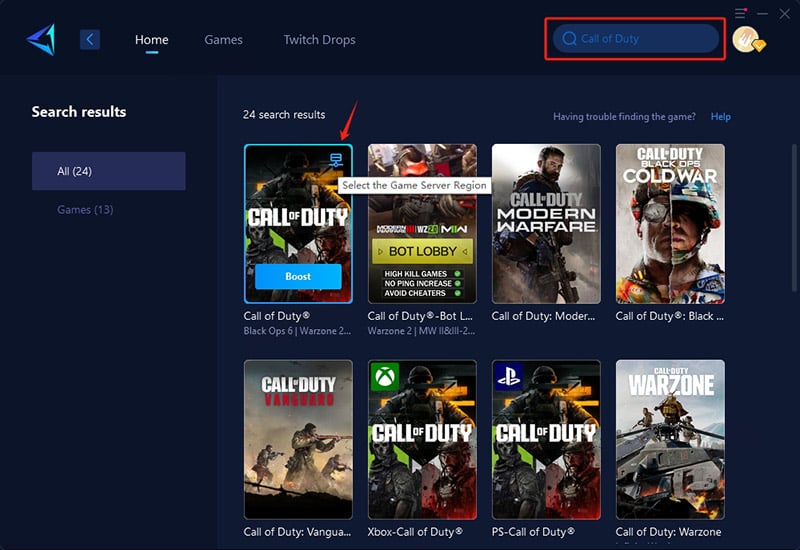Open Xbox-Call of Duty cover

pos(422,439)
